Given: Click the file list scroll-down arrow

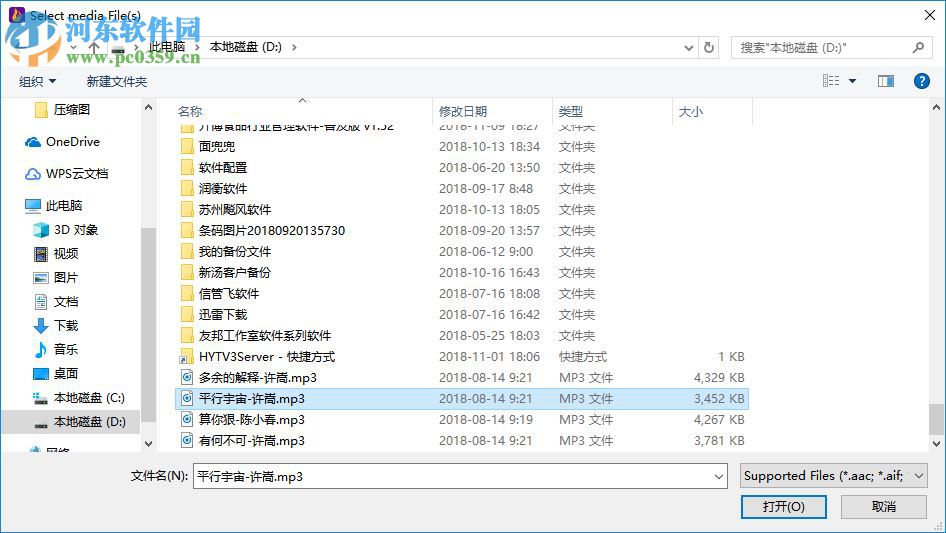Looking at the screenshot, I should coord(936,444).
